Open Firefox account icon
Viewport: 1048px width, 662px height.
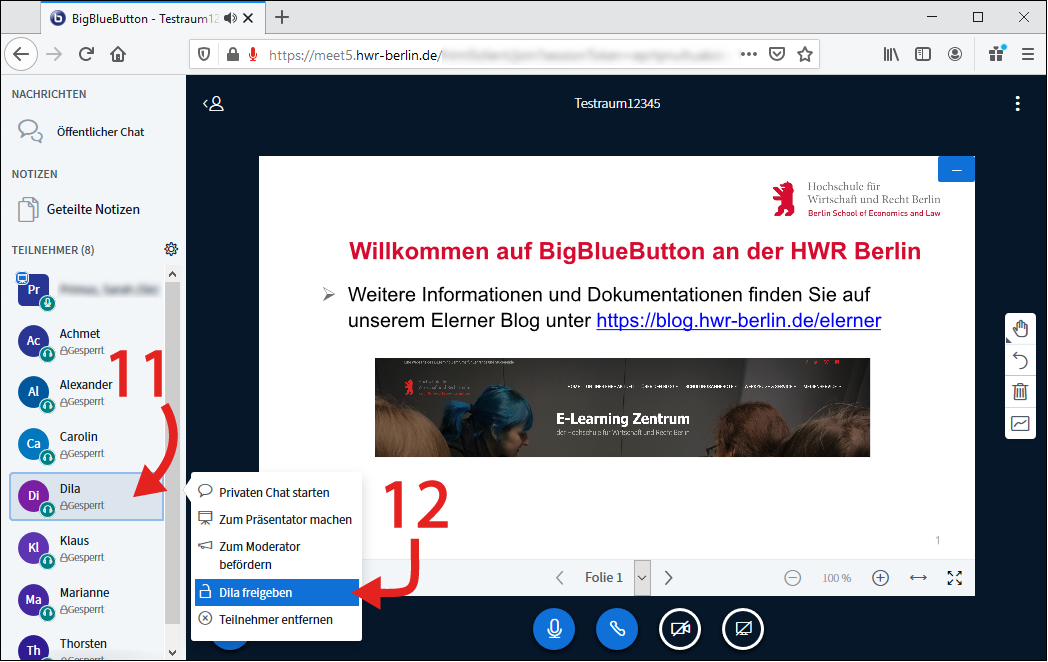point(955,54)
